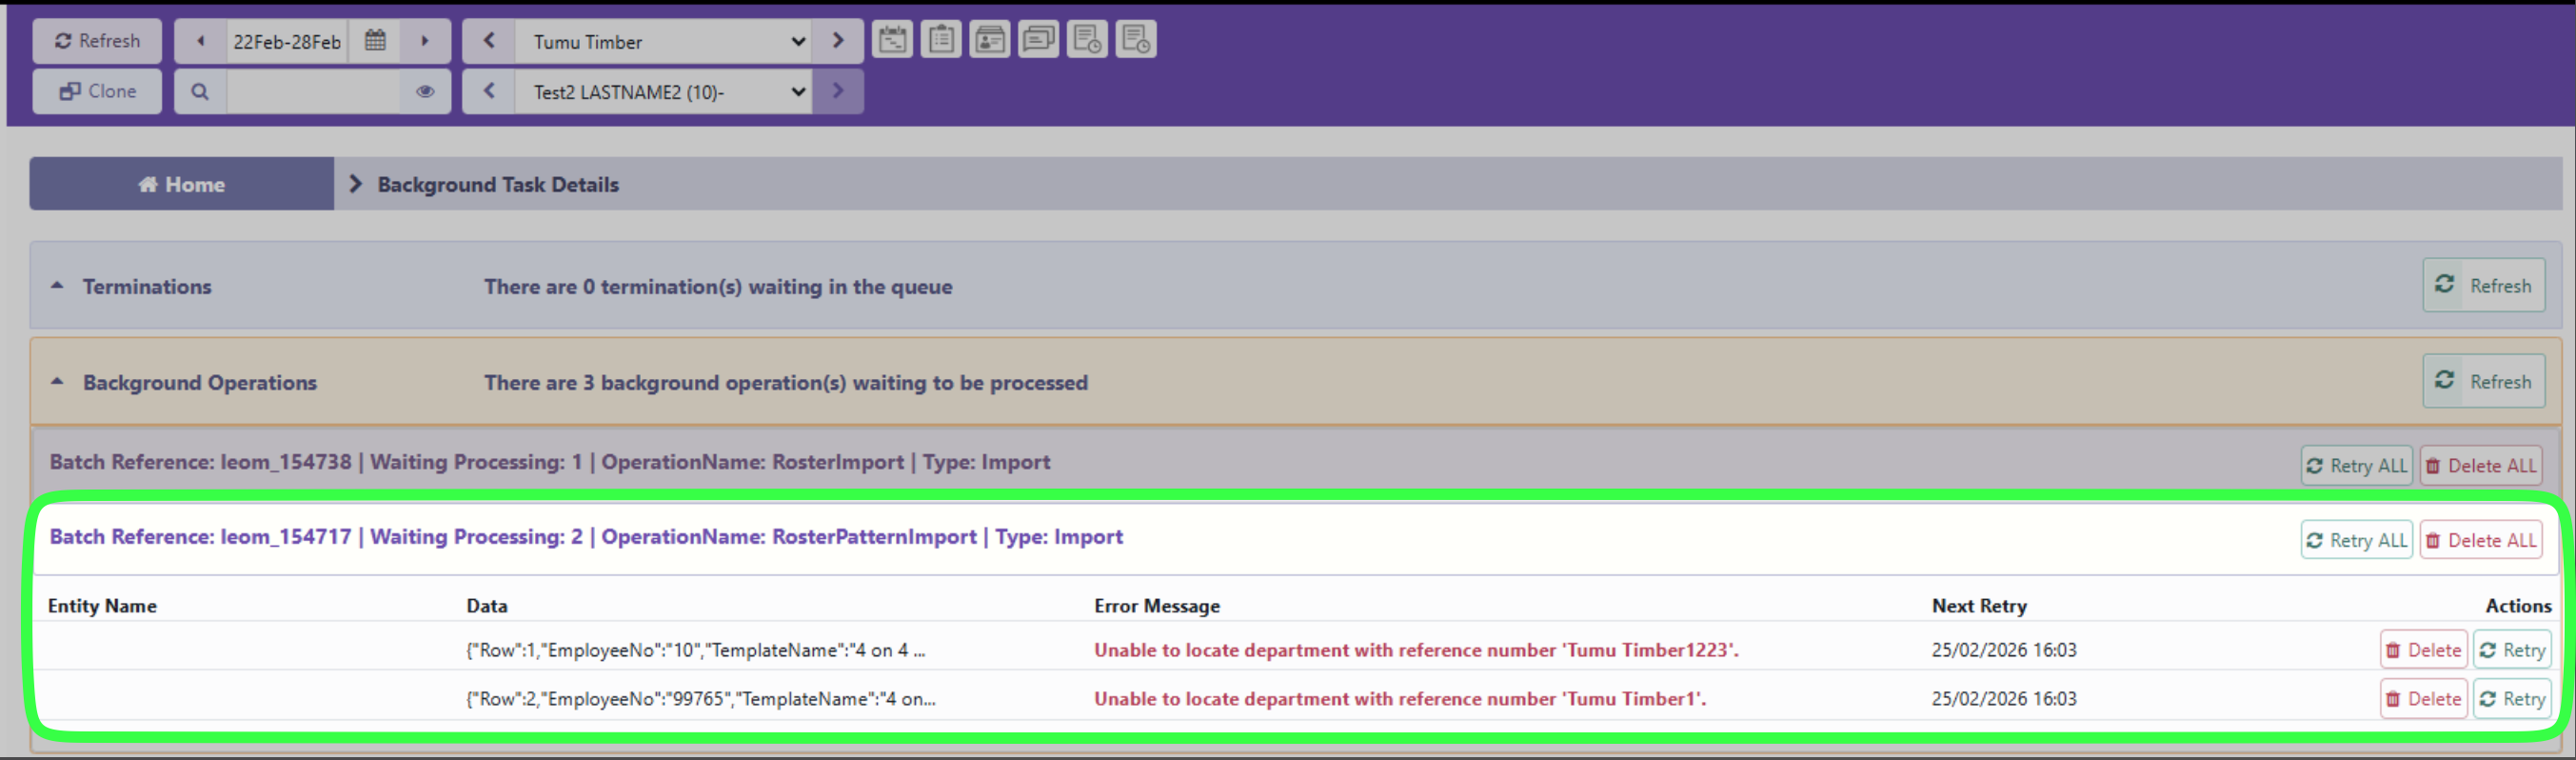Click the Next Retry column header
The image size is (2576, 760).
(x=1979, y=606)
